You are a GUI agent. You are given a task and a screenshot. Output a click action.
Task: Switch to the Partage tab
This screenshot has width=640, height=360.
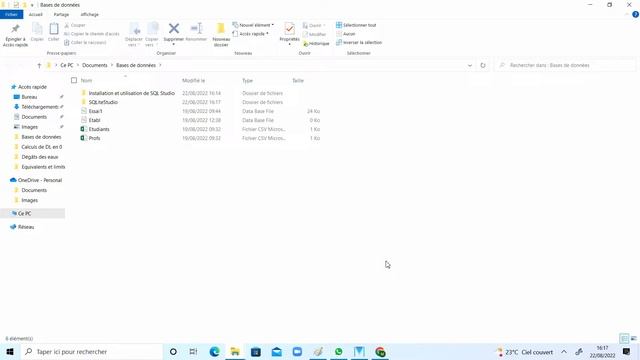click(x=61, y=14)
